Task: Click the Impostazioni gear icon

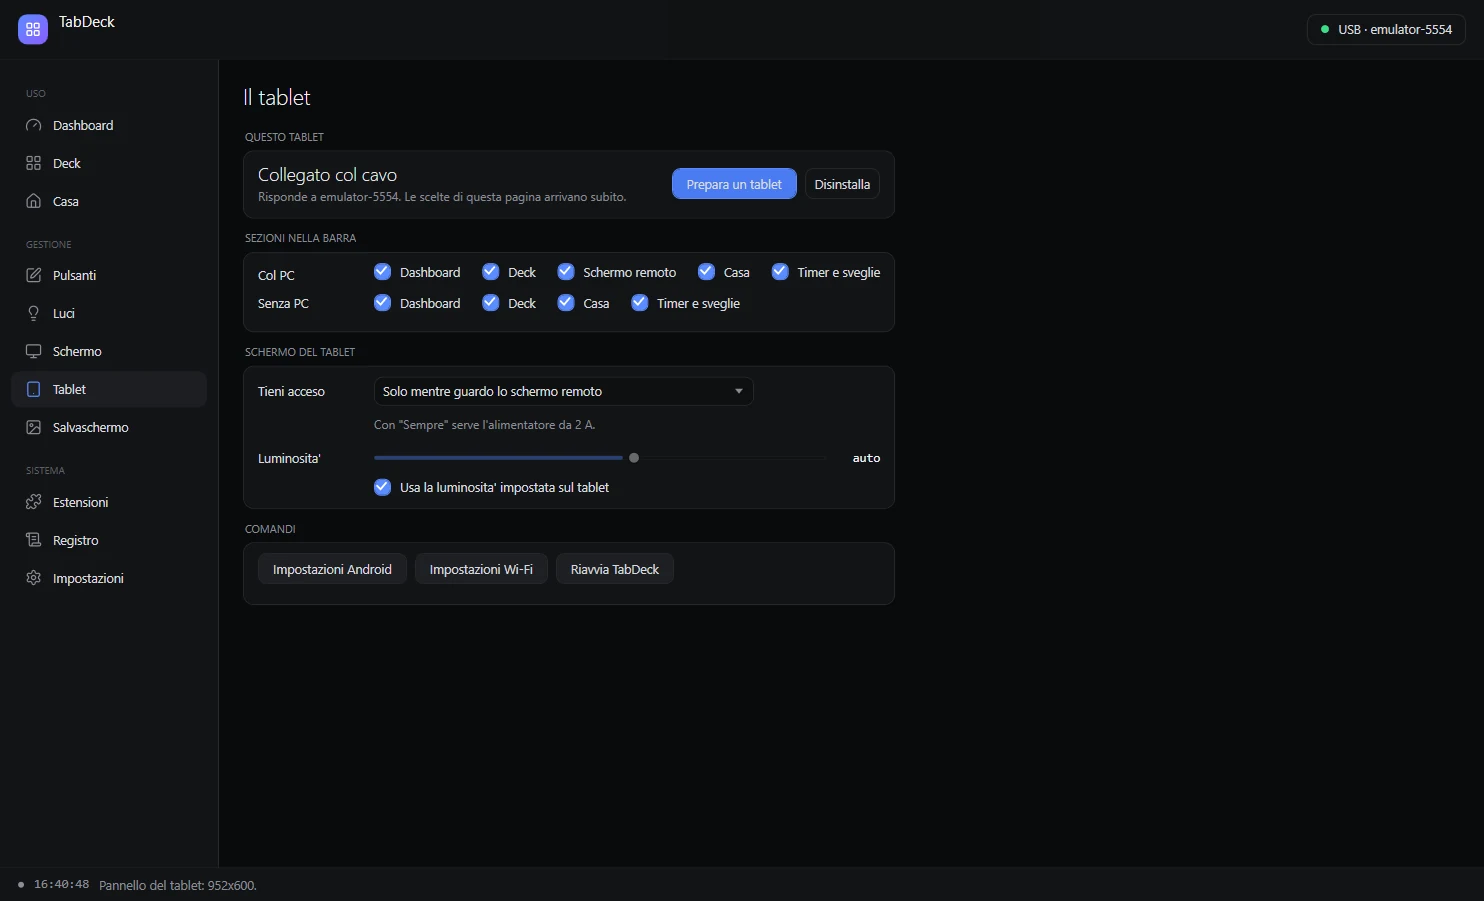Action: 33,578
